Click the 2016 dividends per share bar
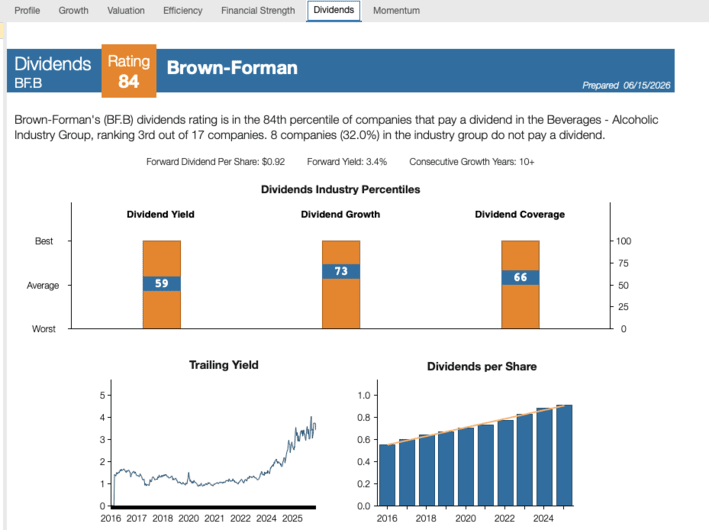The image size is (709, 530). click(387, 475)
